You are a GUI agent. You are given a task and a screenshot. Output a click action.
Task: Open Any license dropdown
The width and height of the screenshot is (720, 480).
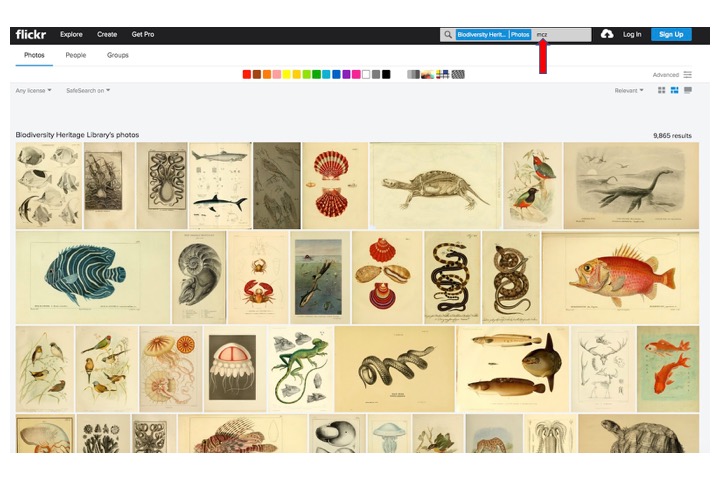pyautogui.click(x=33, y=90)
